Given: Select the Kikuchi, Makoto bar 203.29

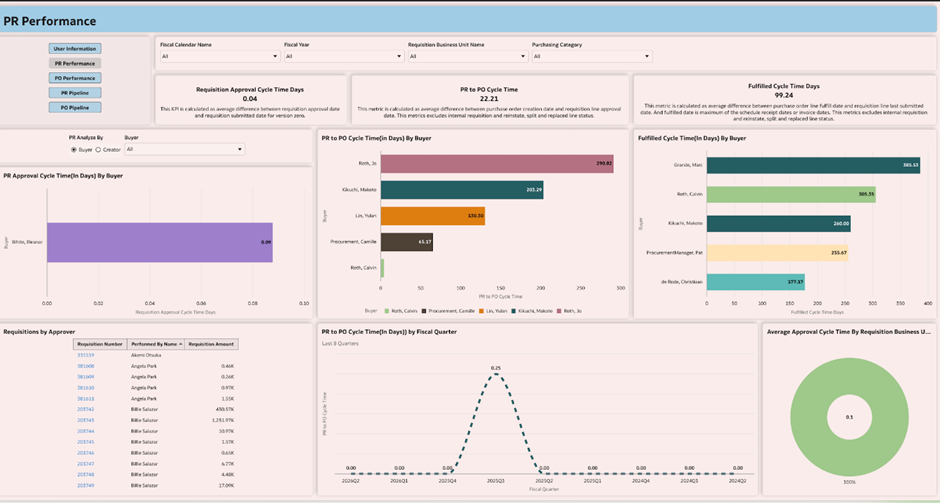Looking at the screenshot, I should tap(462, 190).
